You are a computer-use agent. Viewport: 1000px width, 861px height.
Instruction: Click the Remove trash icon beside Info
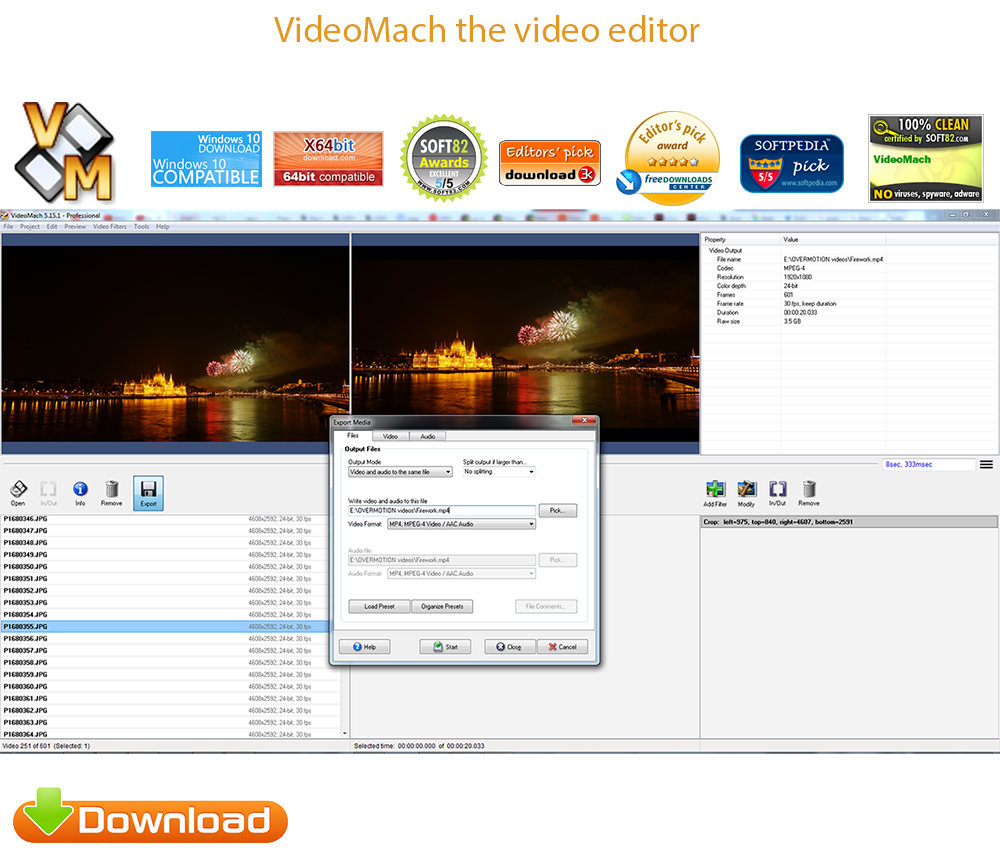point(112,492)
